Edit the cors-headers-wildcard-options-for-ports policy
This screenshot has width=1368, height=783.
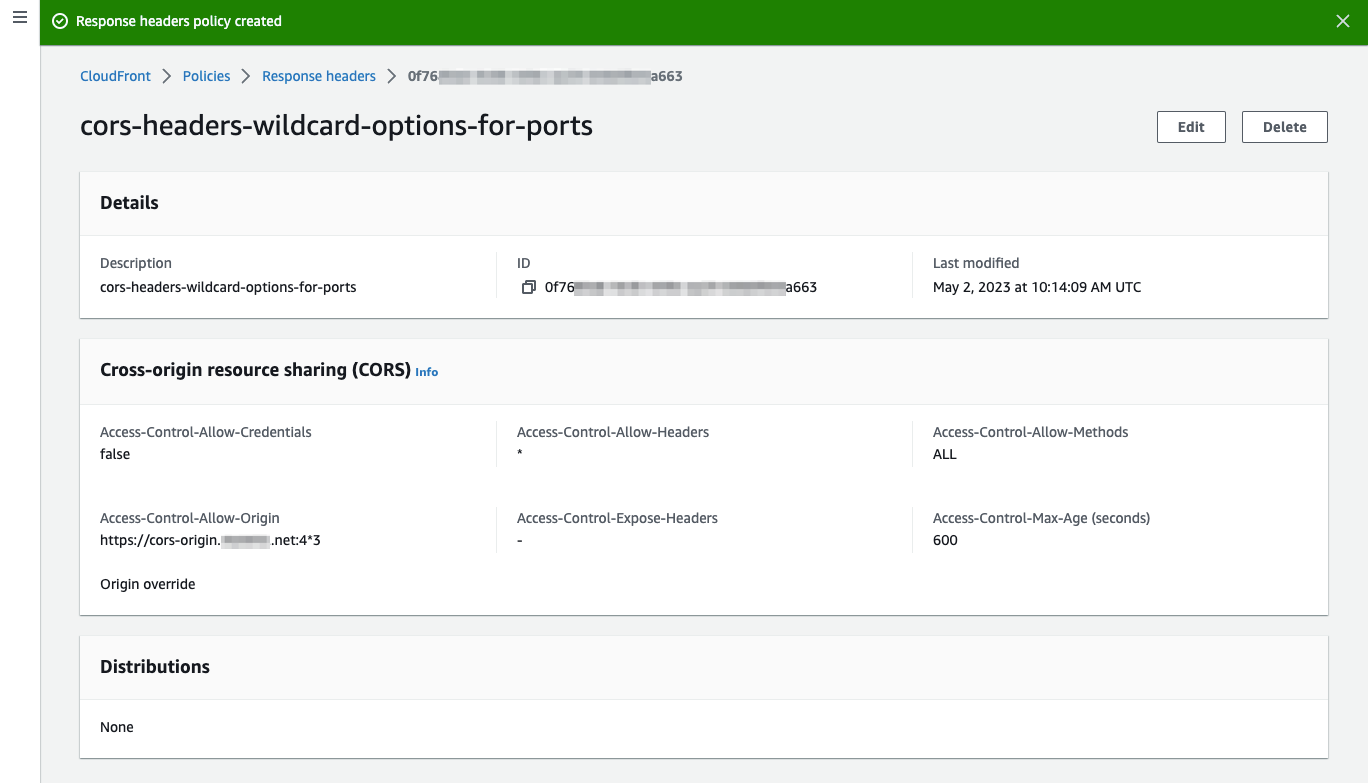click(x=1190, y=126)
